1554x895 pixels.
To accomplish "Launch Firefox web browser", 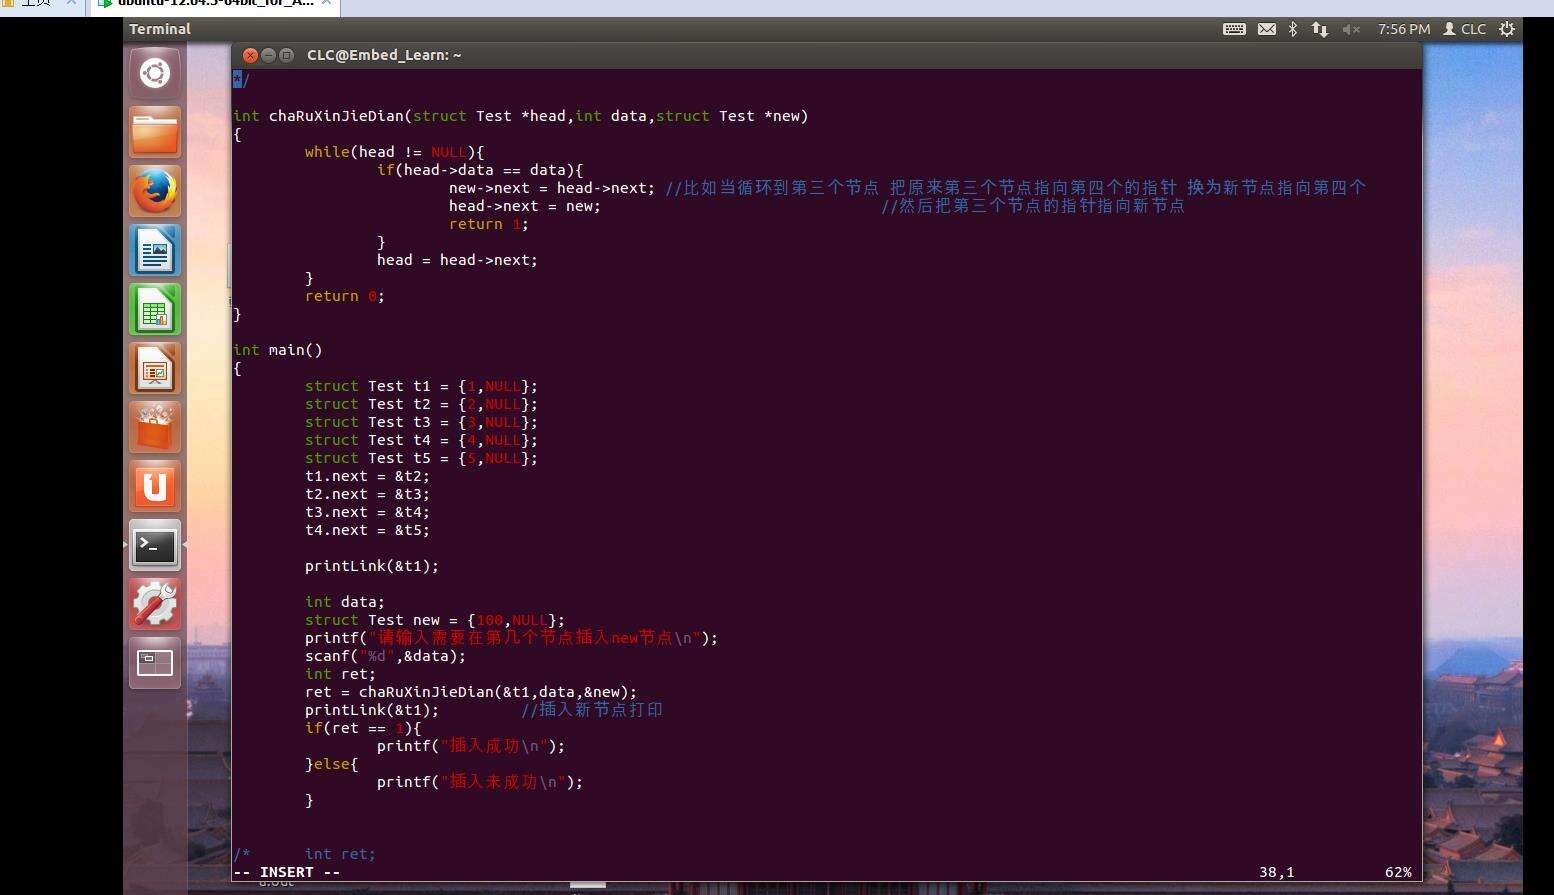I will pos(155,192).
